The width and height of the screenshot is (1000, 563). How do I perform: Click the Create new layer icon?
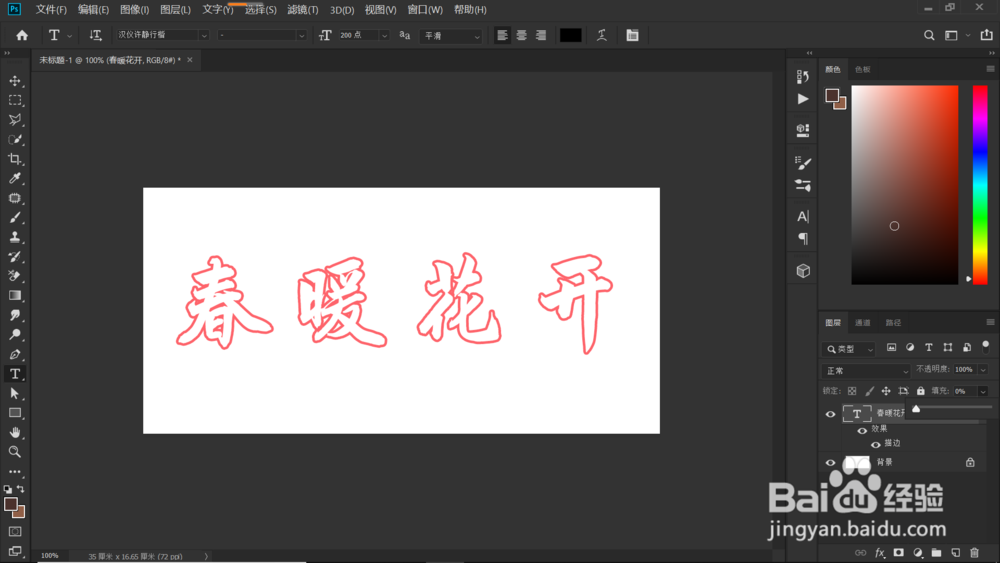tap(955, 553)
